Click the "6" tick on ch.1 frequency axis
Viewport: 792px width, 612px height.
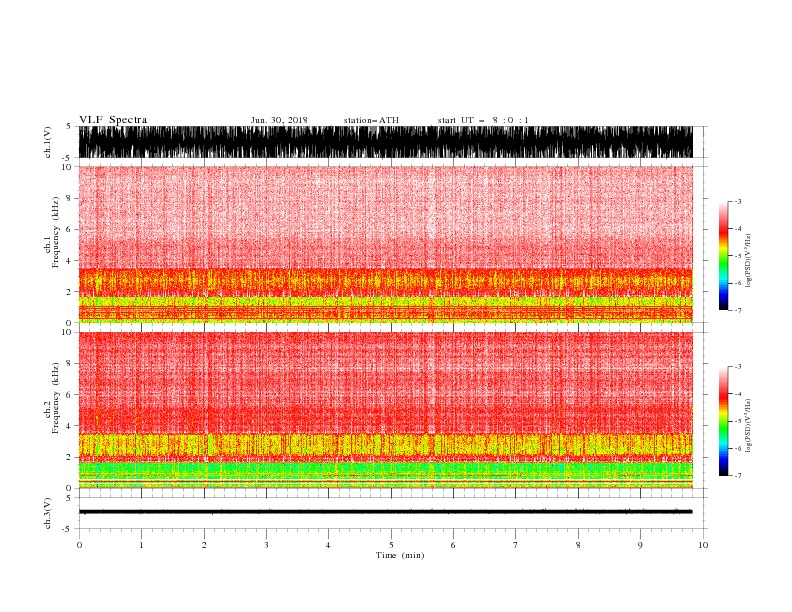[x=69, y=229]
